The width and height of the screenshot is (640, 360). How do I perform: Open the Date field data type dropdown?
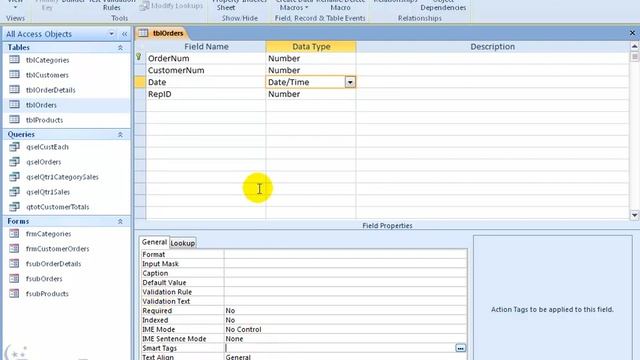point(350,82)
